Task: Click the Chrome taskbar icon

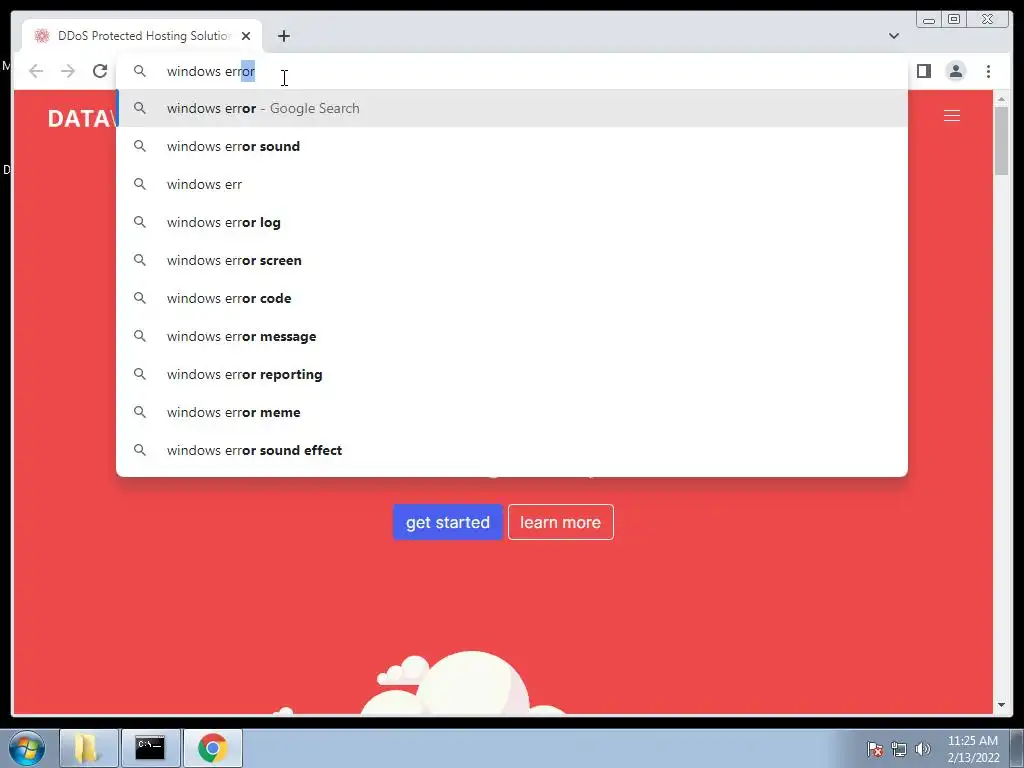Action: [212, 748]
